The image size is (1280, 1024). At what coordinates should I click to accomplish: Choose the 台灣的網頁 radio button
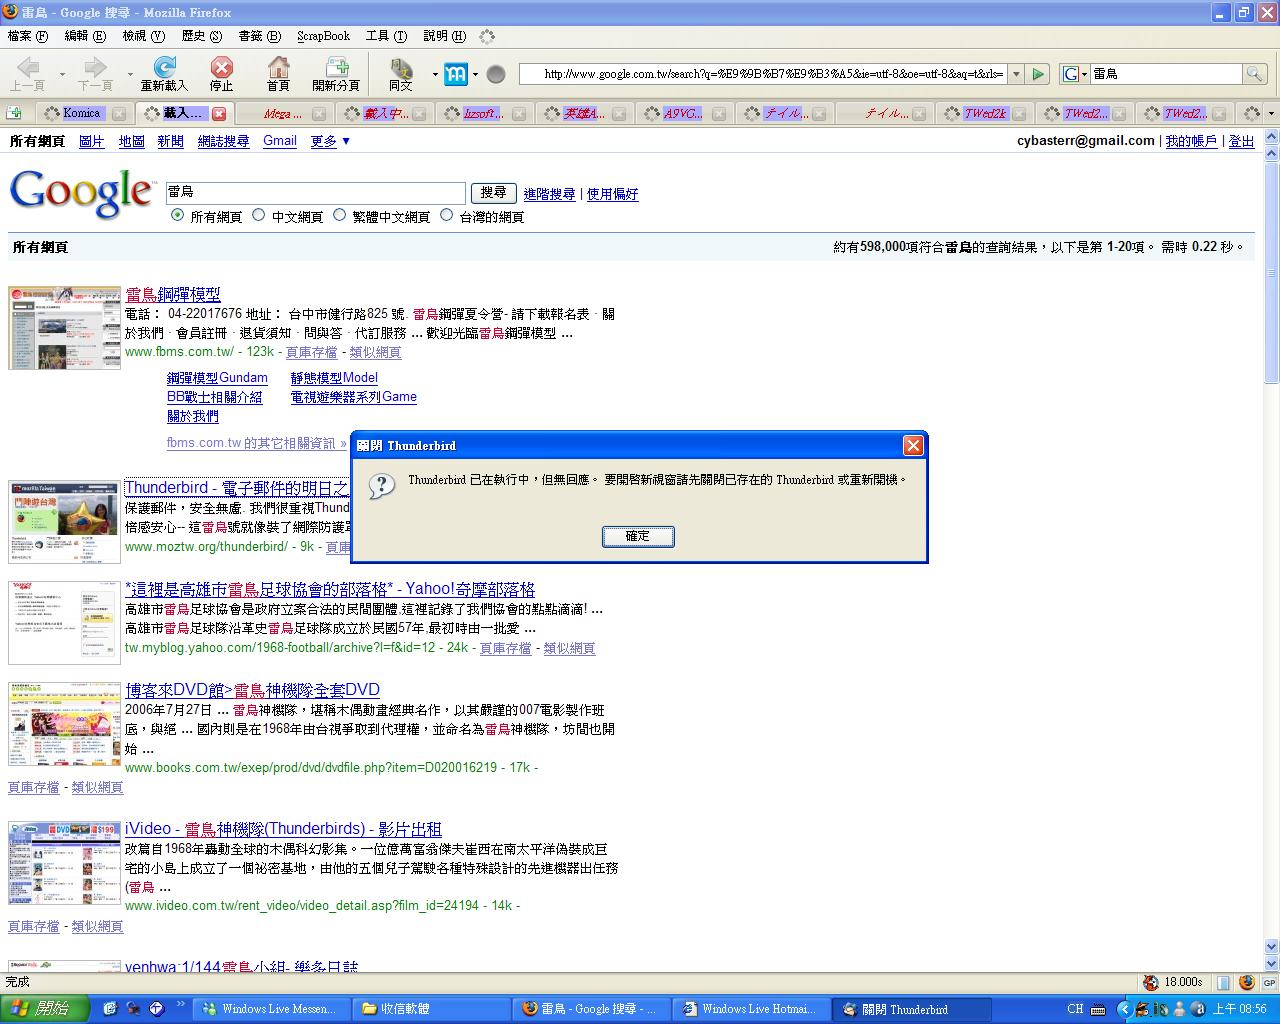coord(447,215)
